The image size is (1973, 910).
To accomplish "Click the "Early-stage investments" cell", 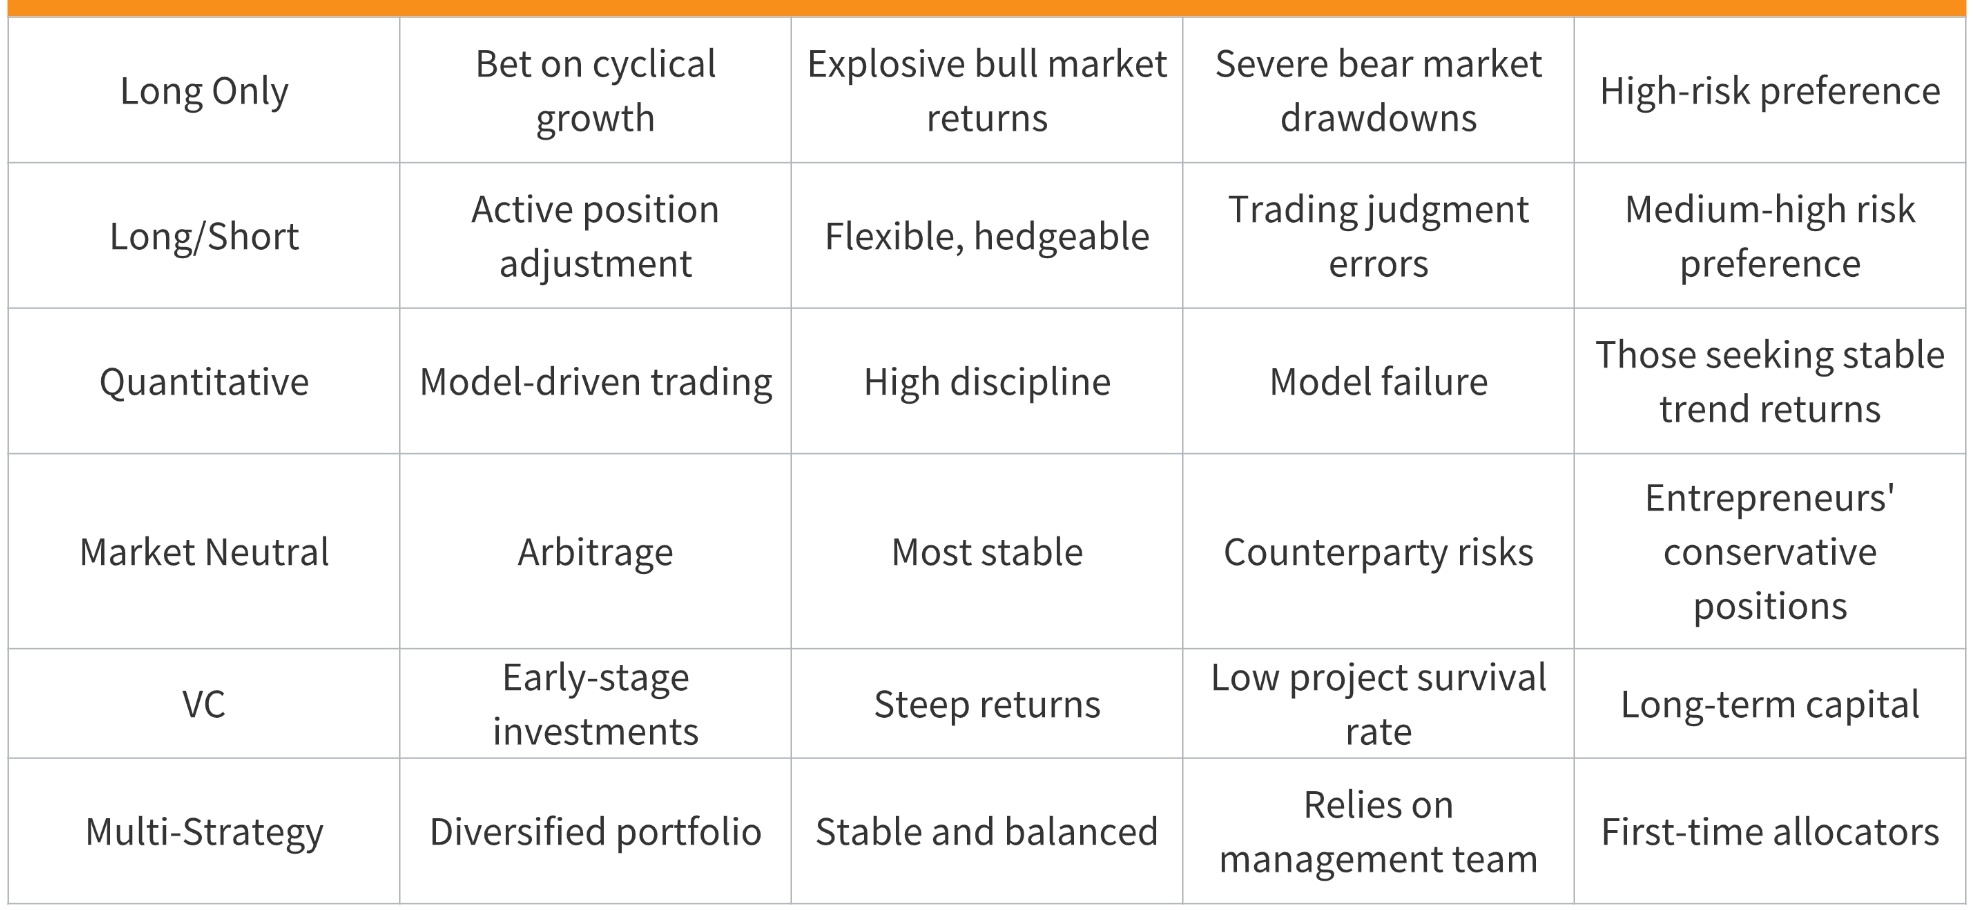I will click(x=595, y=704).
